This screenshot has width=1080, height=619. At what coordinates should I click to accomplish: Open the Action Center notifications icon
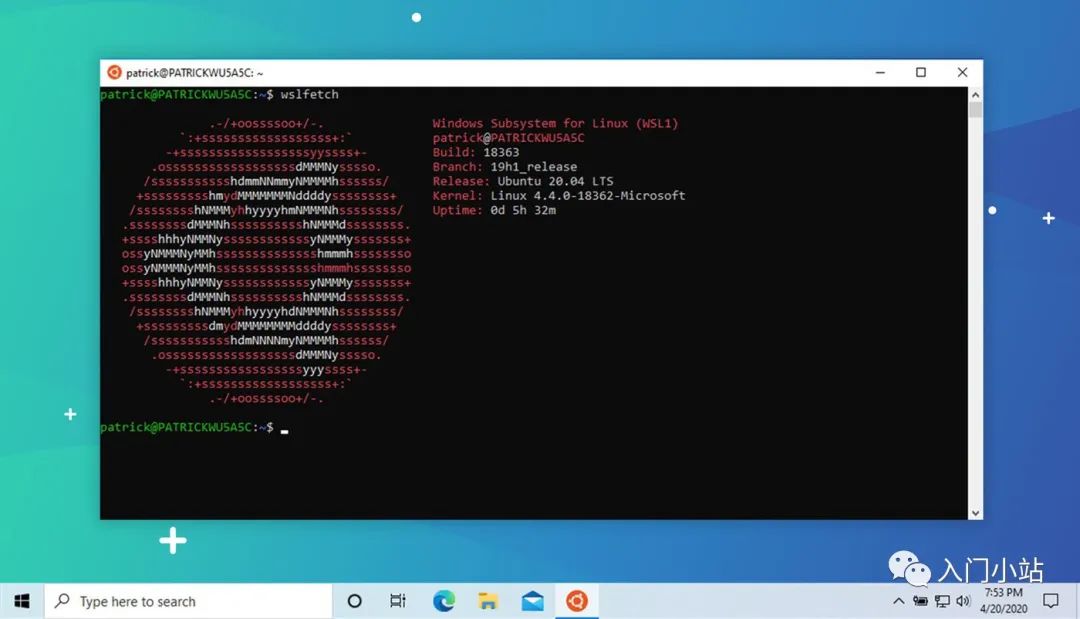click(1050, 601)
